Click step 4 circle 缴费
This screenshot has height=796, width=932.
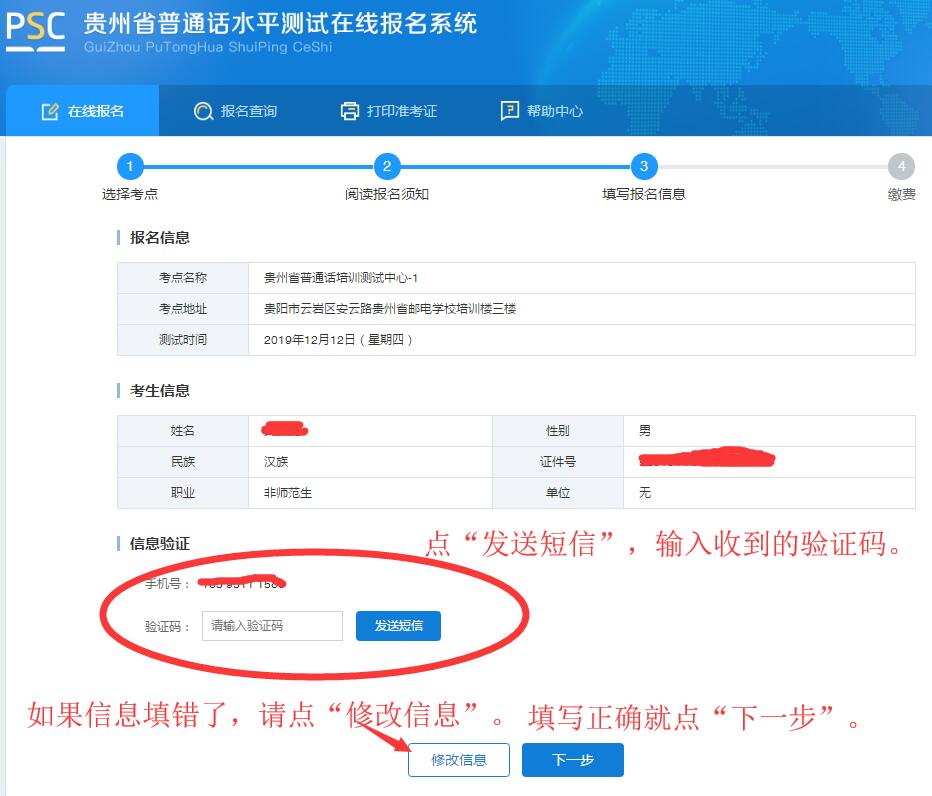coord(901,167)
